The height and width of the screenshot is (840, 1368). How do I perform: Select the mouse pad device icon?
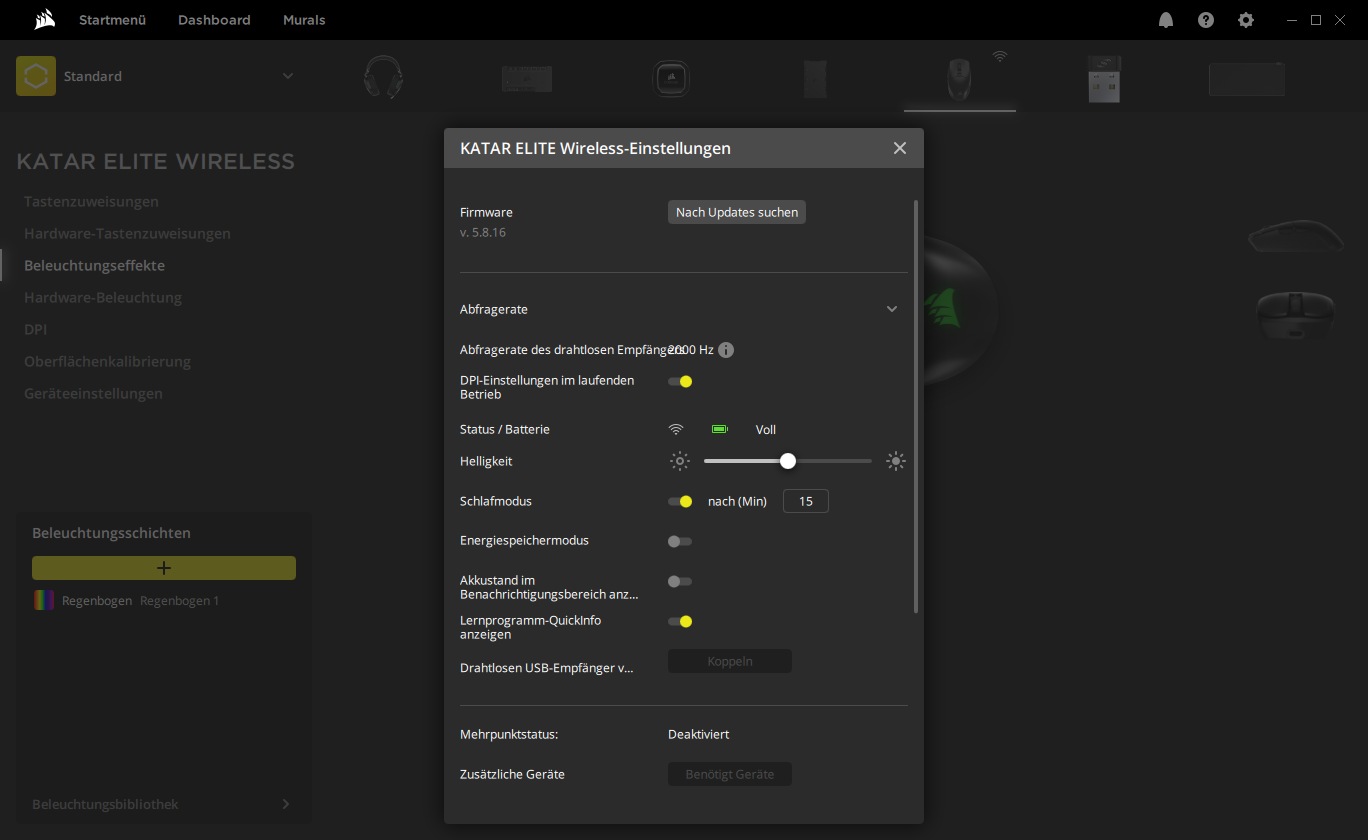(x=1246, y=79)
